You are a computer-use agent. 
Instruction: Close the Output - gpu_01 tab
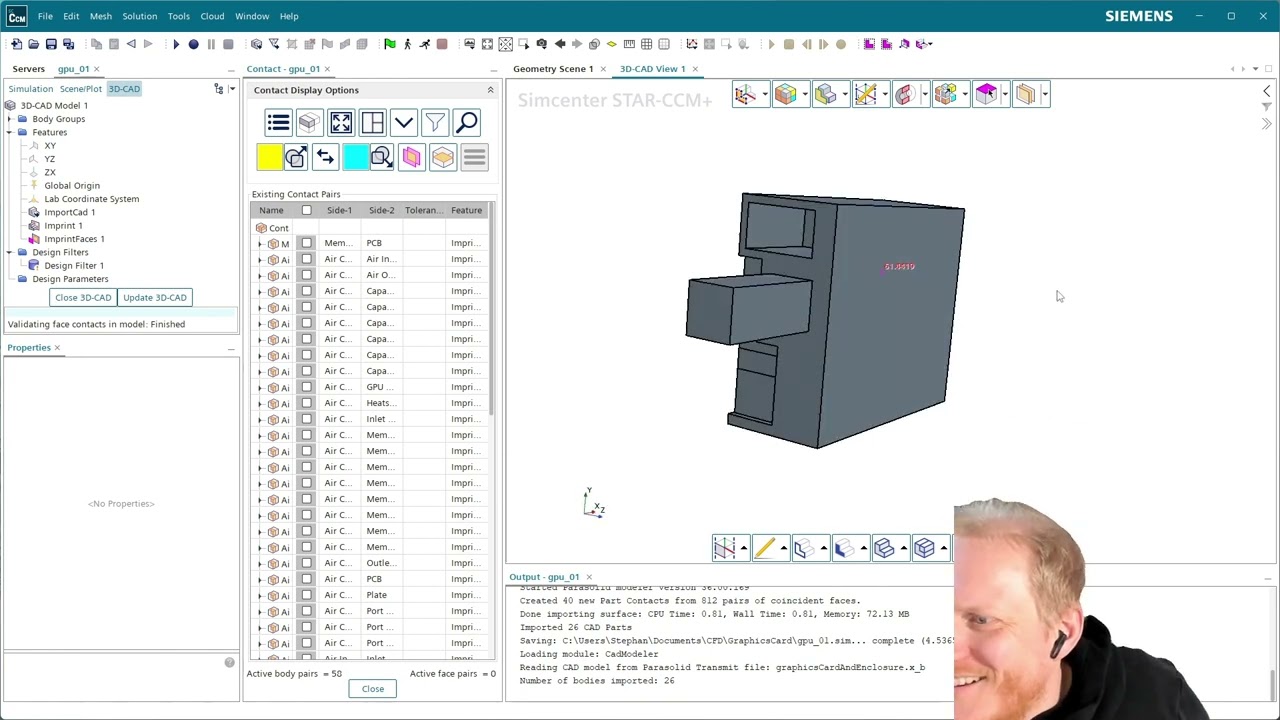[589, 577]
